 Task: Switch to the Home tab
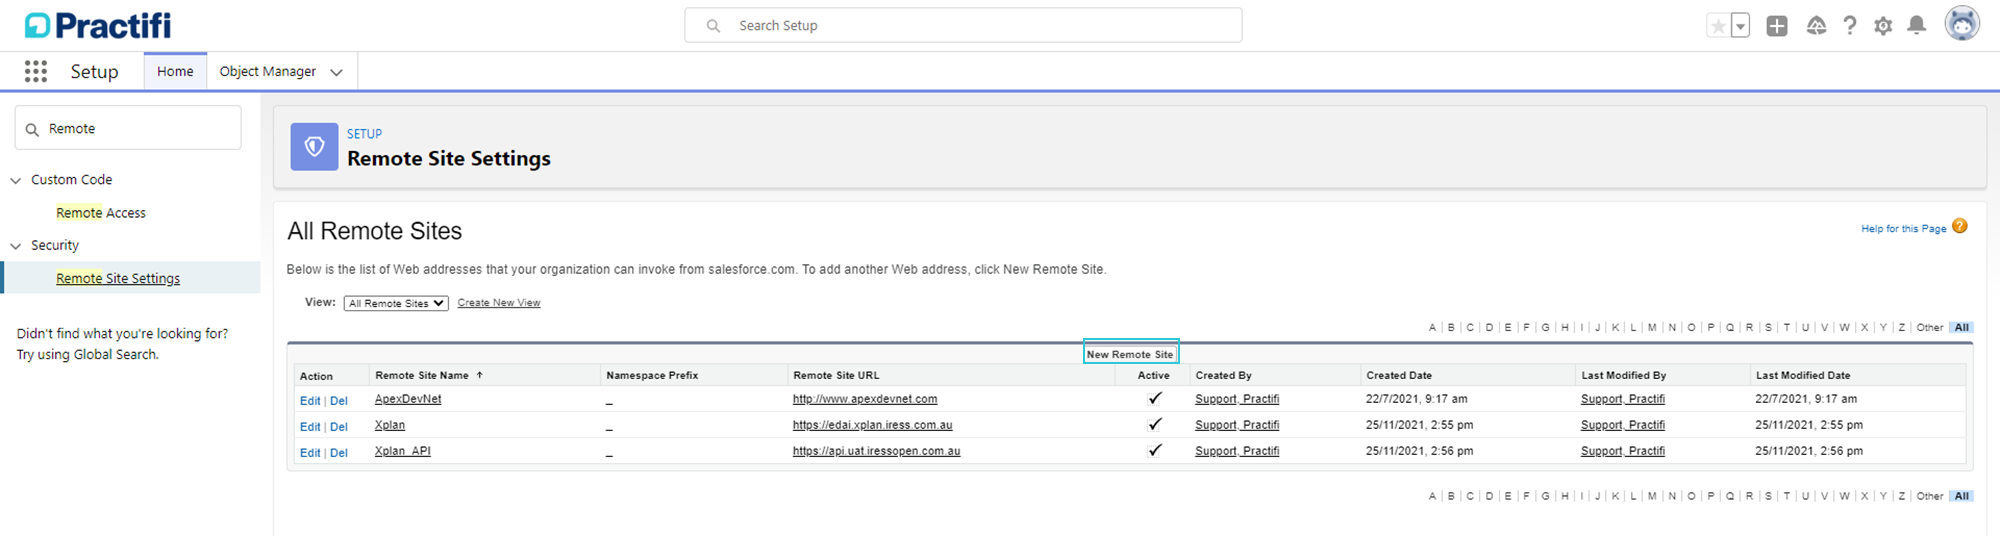pyautogui.click(x=175, y=71)
